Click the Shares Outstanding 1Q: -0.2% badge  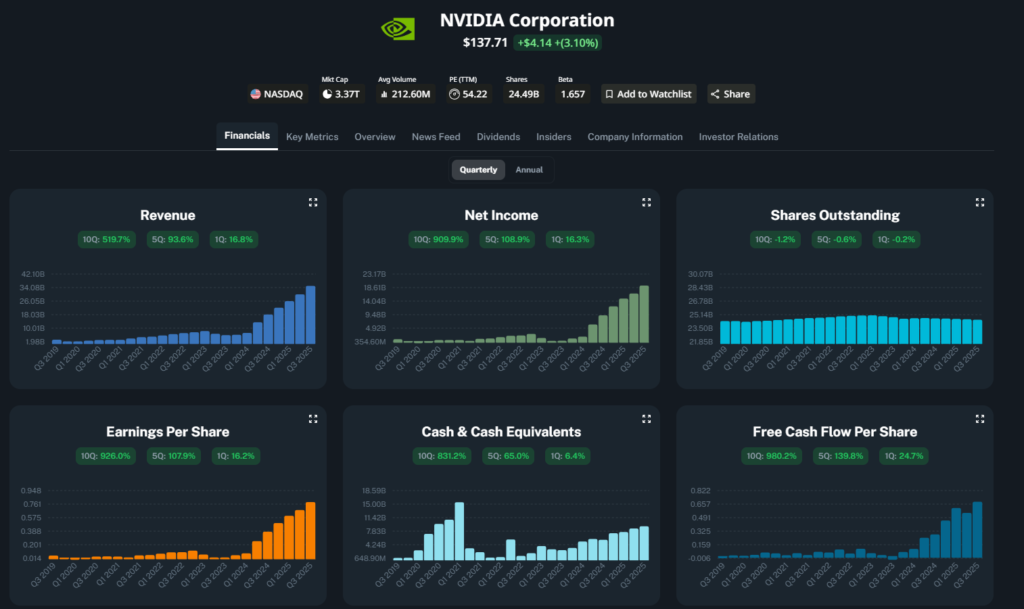(x=896, y=240)
